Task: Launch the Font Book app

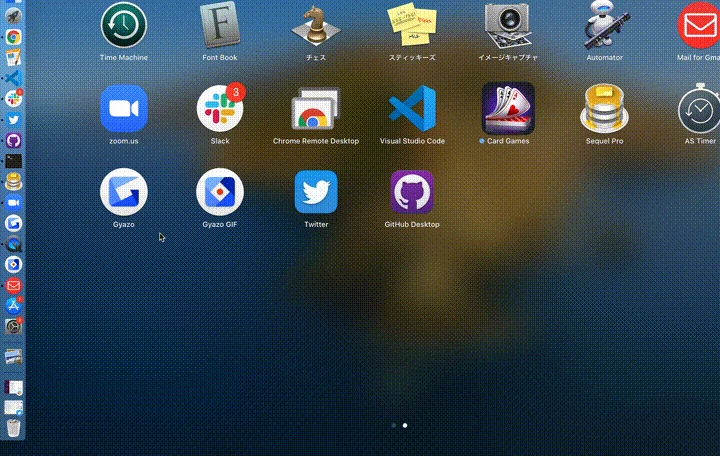Action: [220, 25]
